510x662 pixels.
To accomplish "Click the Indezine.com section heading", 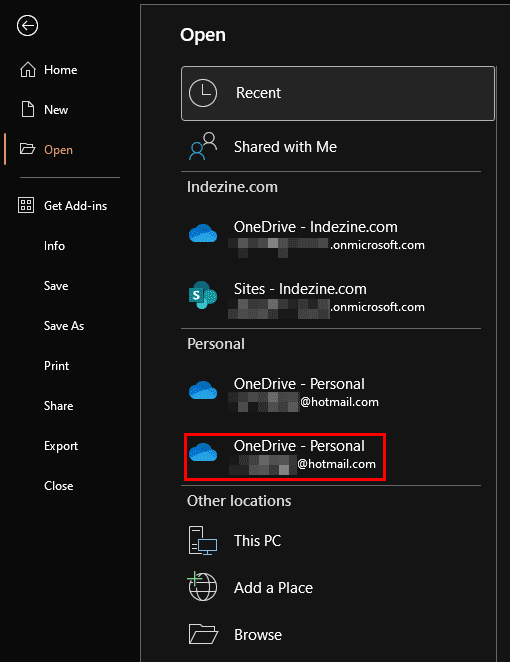I will [232, 187].
